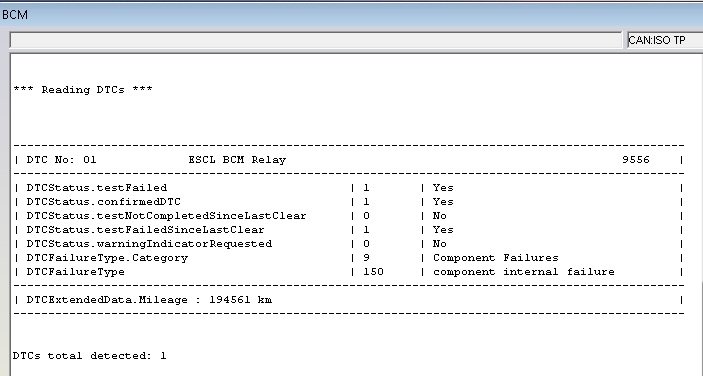Click 'No' in the testNotCompletedSinceLastClear row
The height and width of the screenshot is (376, 703).
tap(439, 216)
